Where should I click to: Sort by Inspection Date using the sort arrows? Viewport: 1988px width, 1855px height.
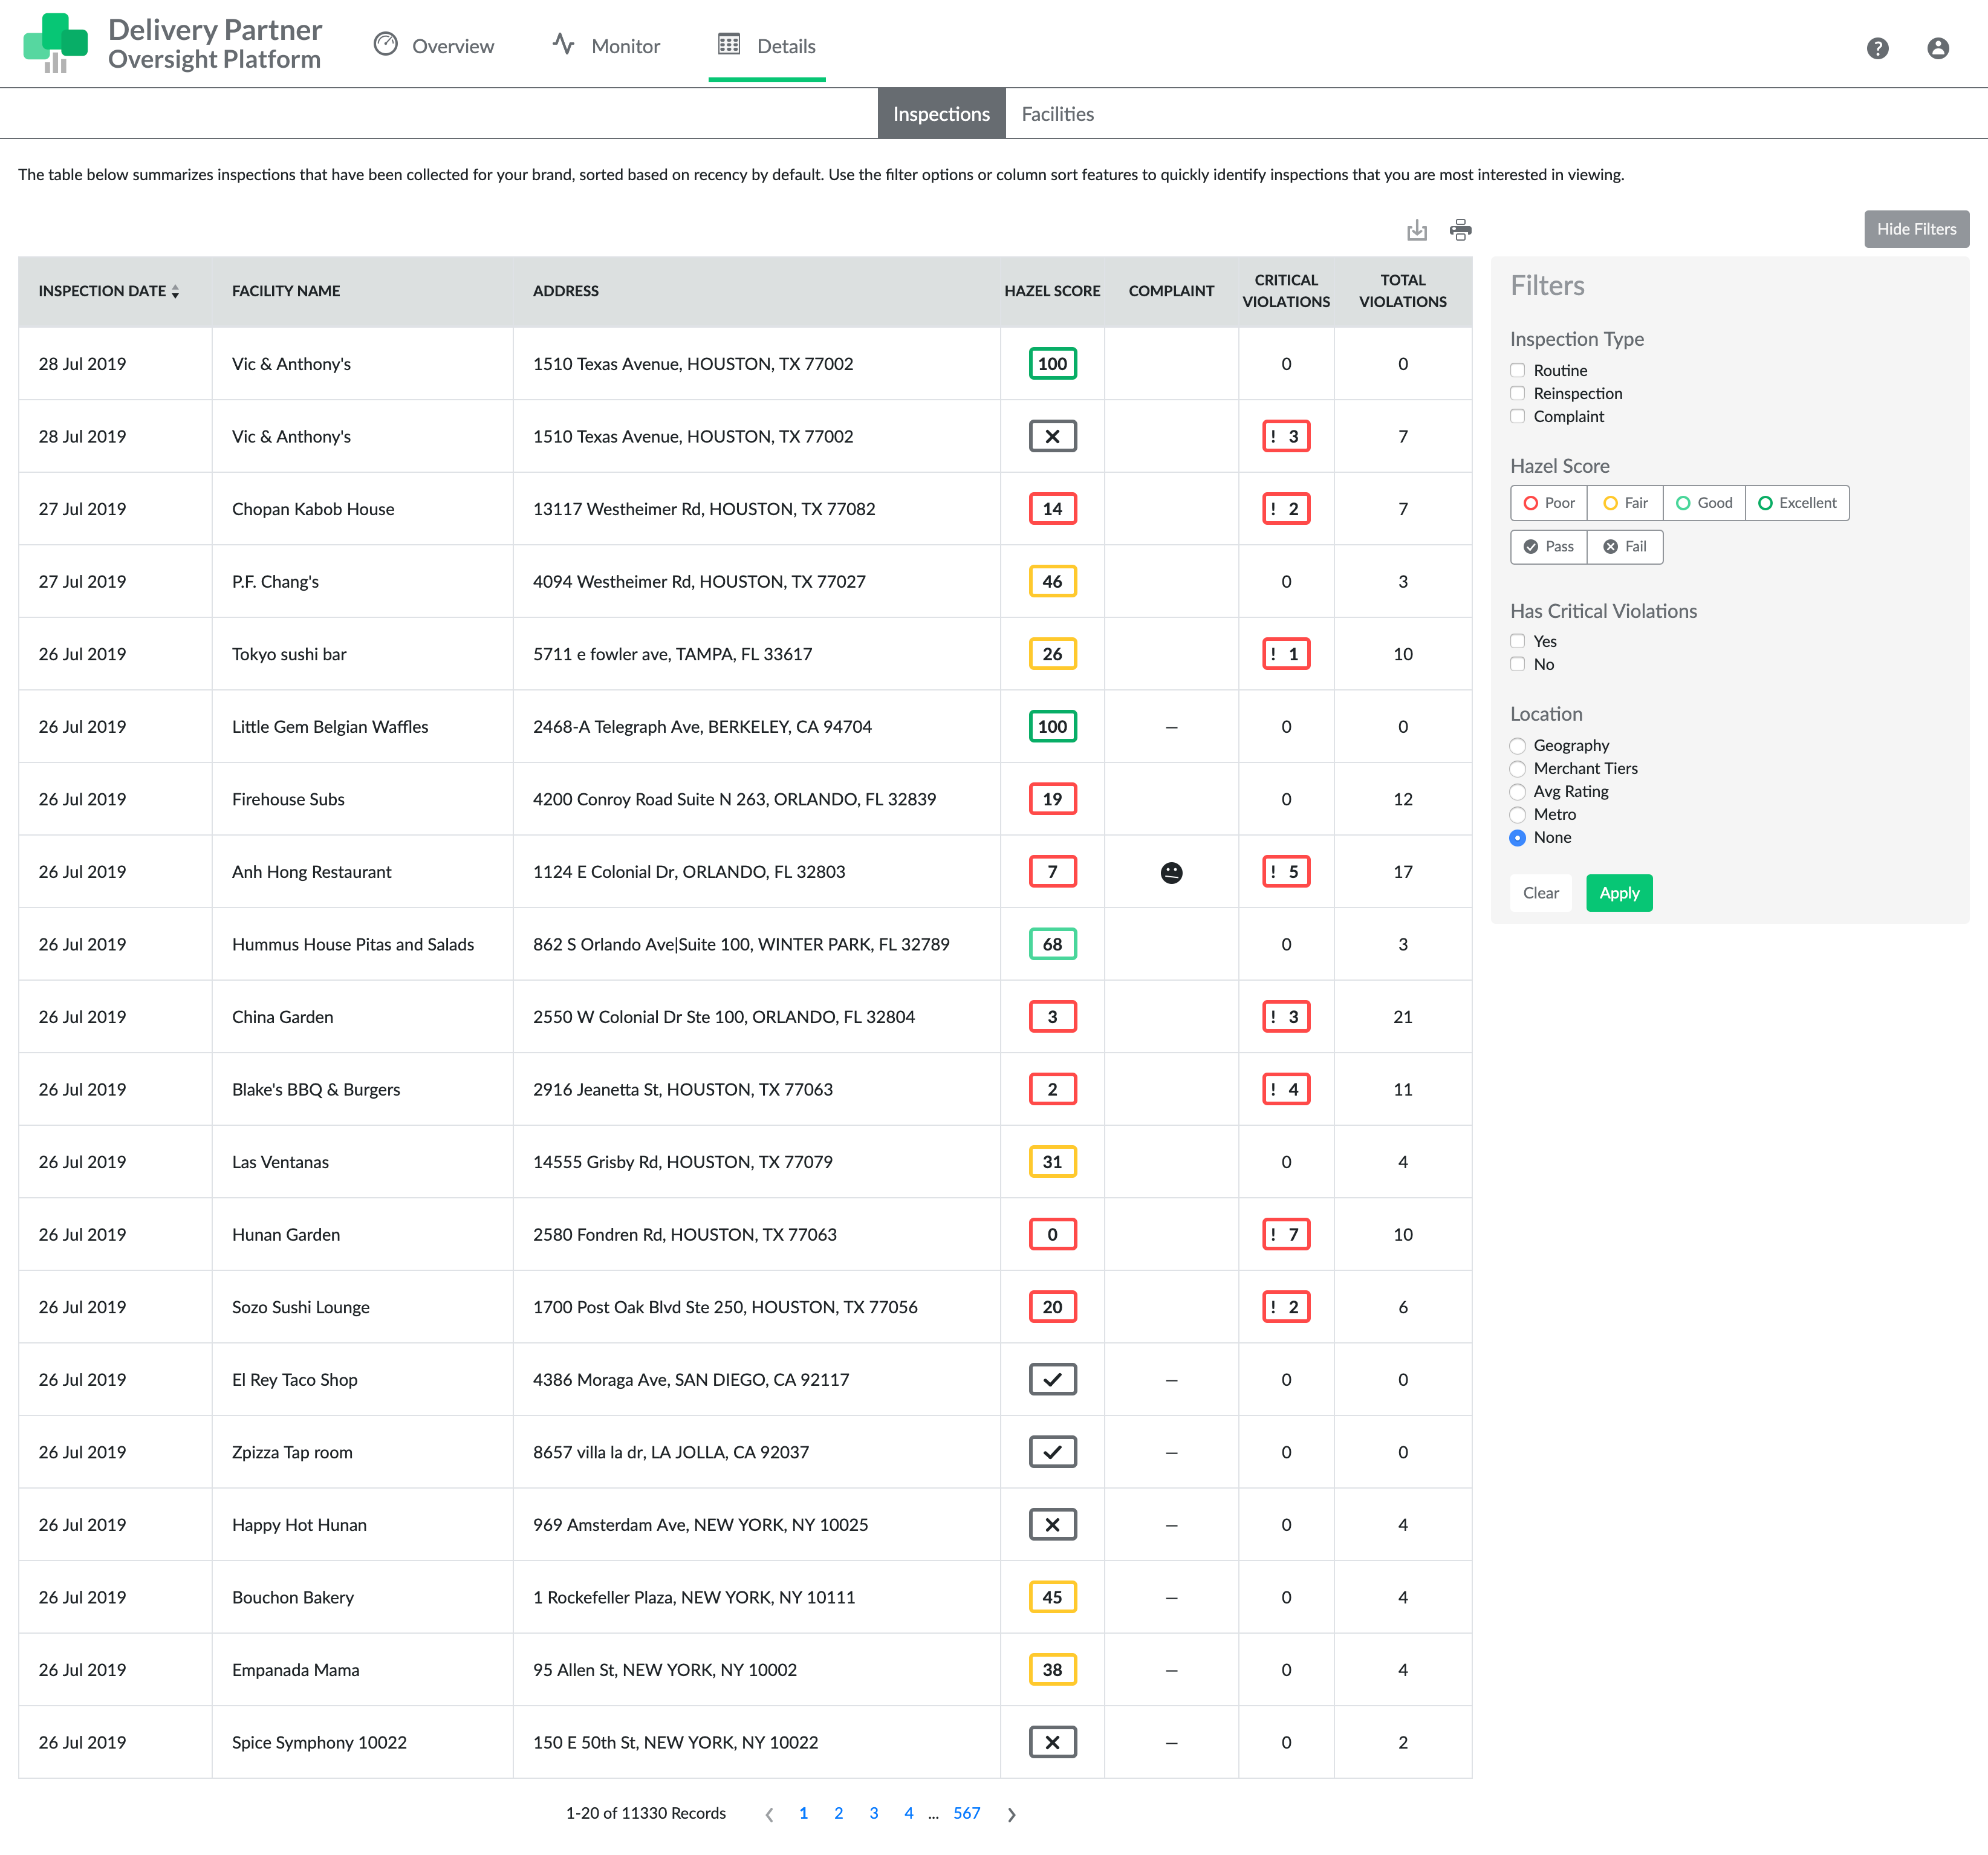(175, 292)
